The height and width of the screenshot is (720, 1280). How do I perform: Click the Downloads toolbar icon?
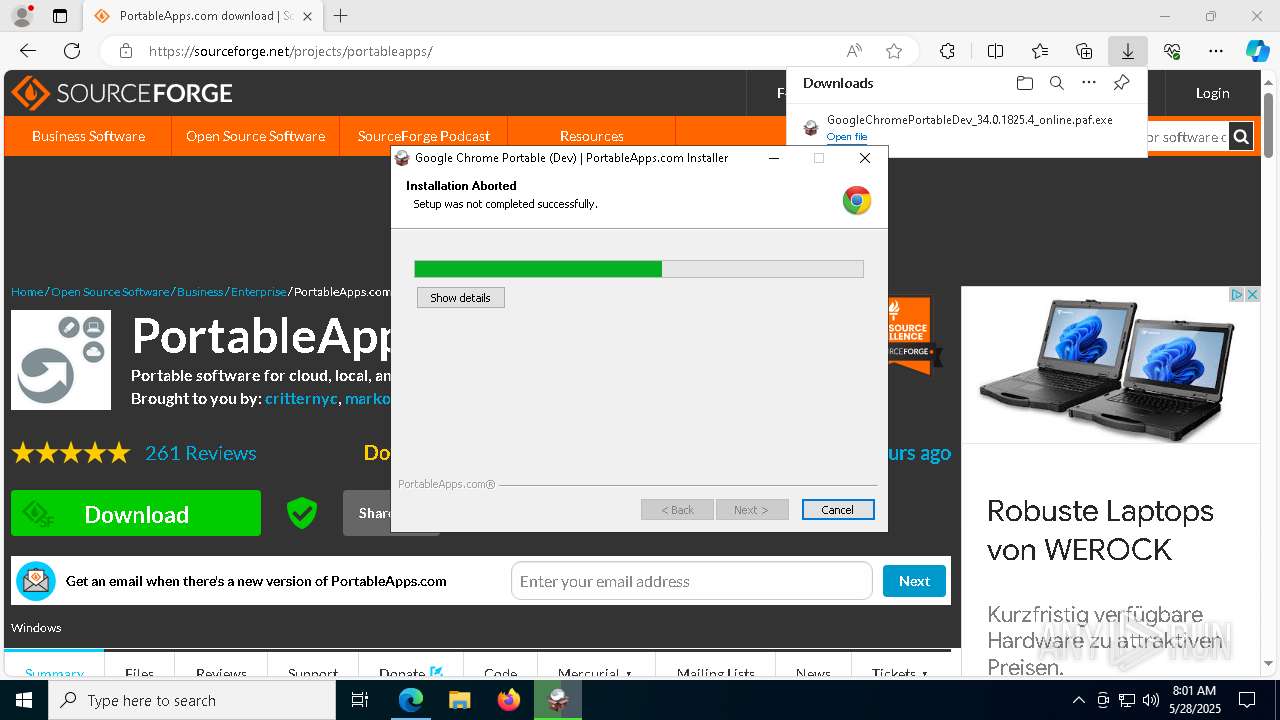tap(1127, 51)
